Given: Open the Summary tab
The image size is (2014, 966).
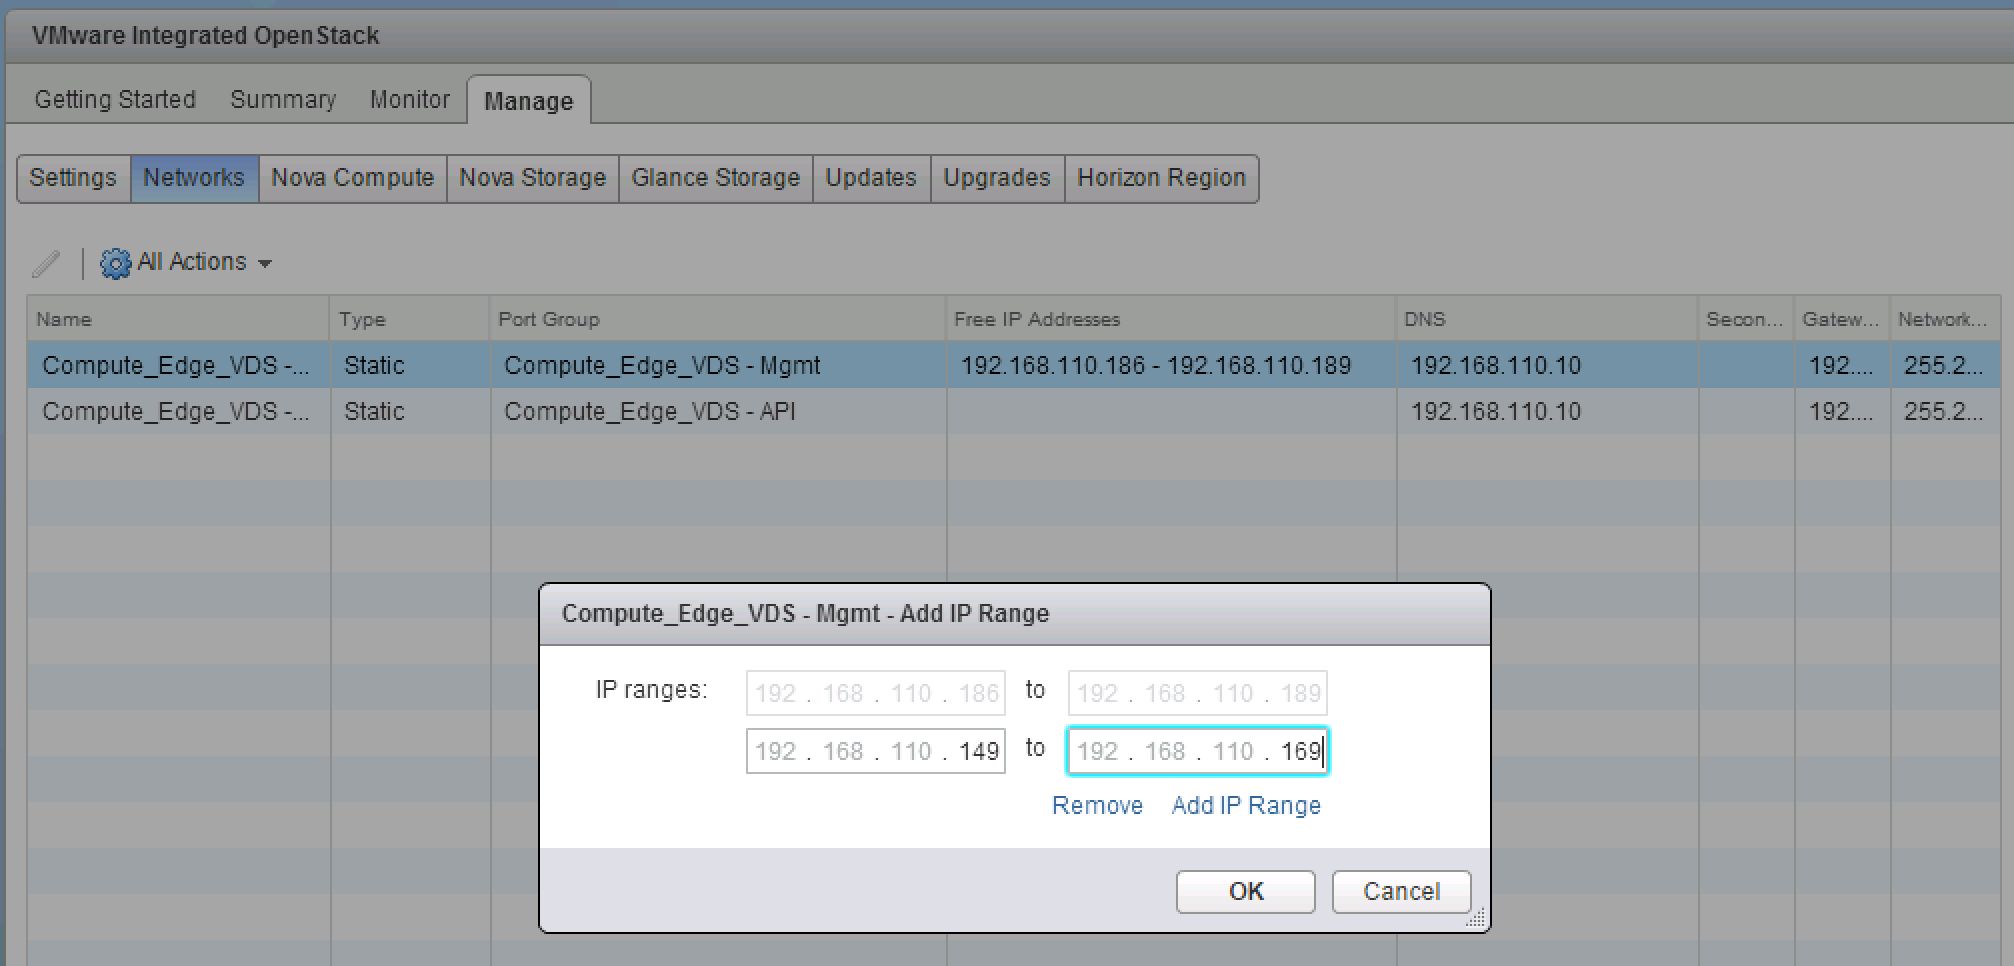Looking at the screenshot, I should tap(283, 100).
